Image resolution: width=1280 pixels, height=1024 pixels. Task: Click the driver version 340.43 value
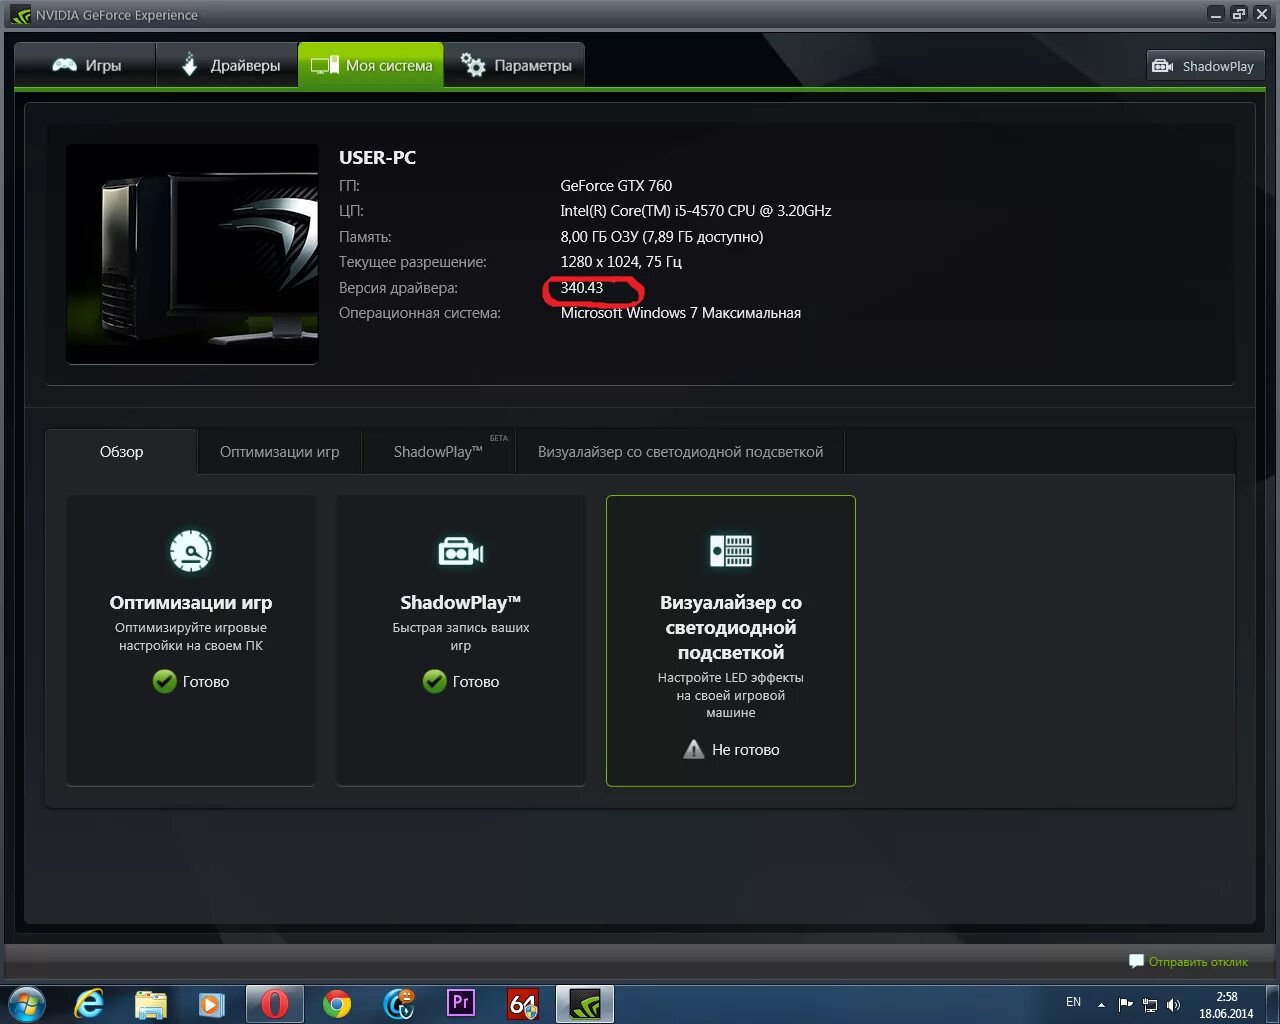[x=582, y=288]
